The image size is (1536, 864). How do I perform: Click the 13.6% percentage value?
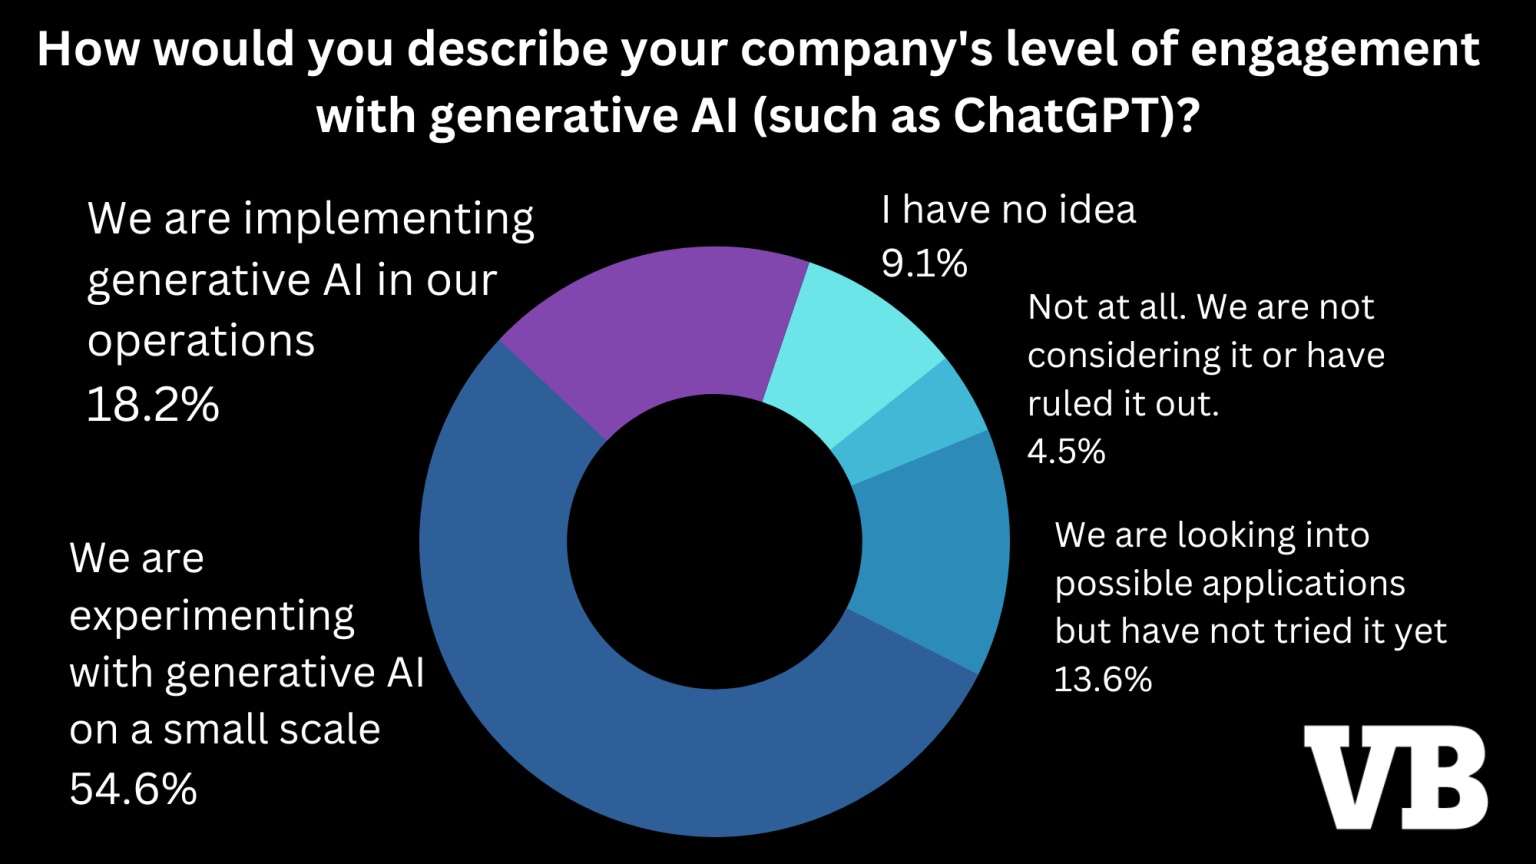[x=1103, y=679]
